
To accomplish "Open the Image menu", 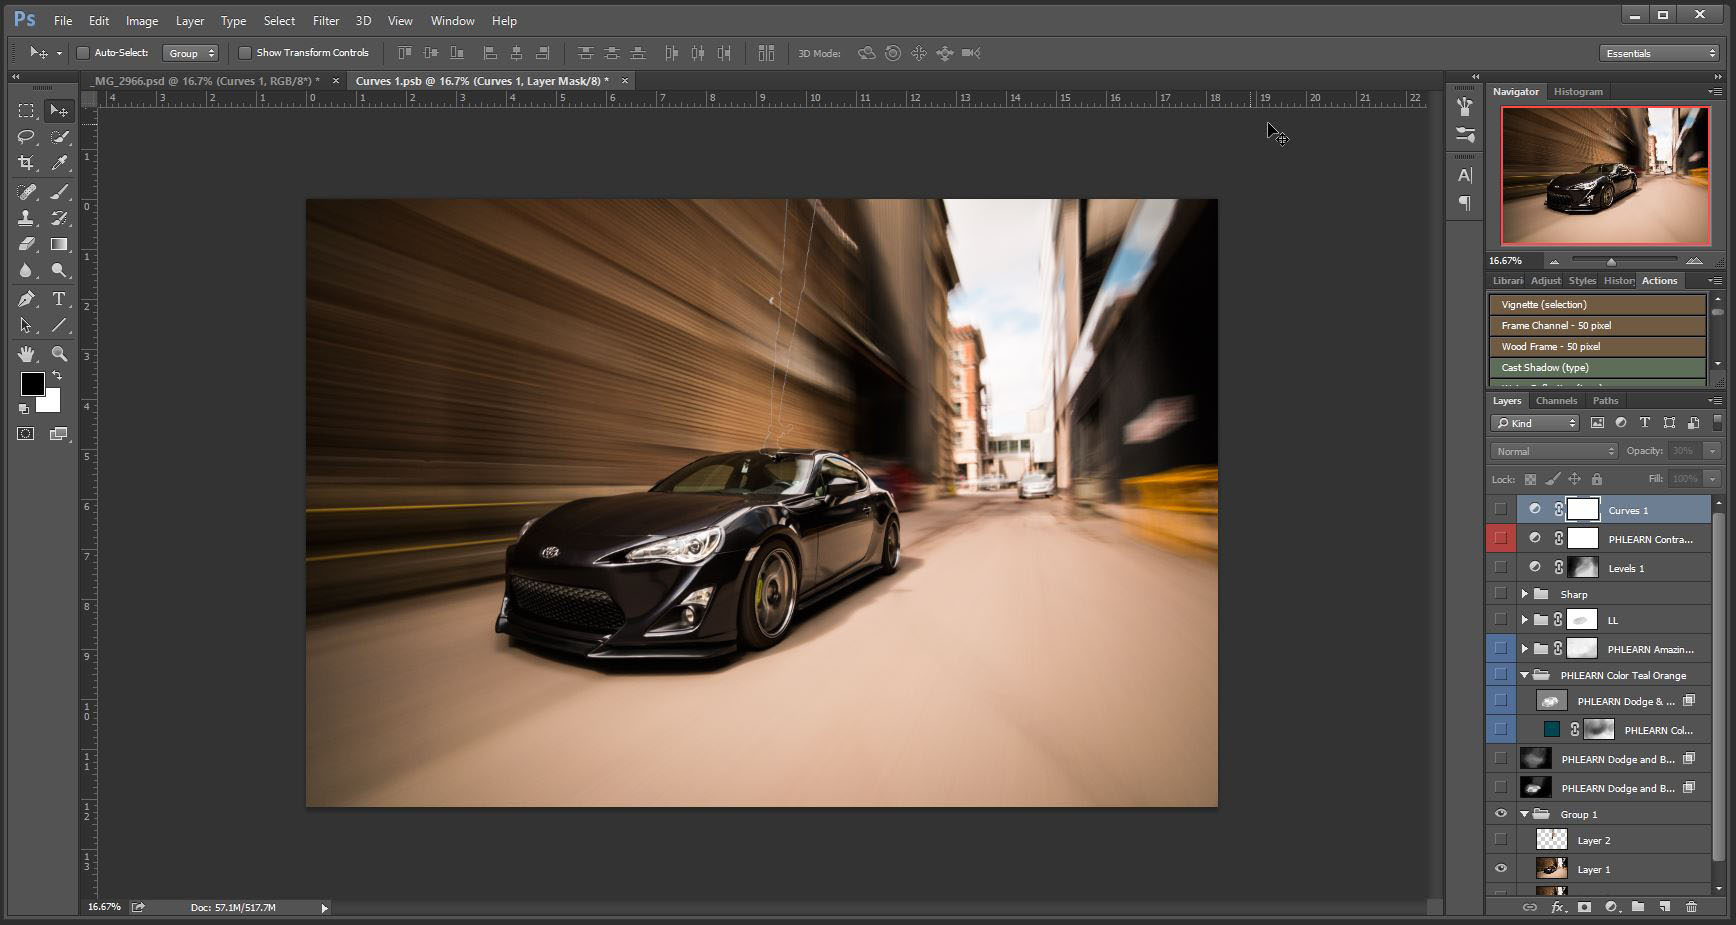I will [x=142, y=20].
